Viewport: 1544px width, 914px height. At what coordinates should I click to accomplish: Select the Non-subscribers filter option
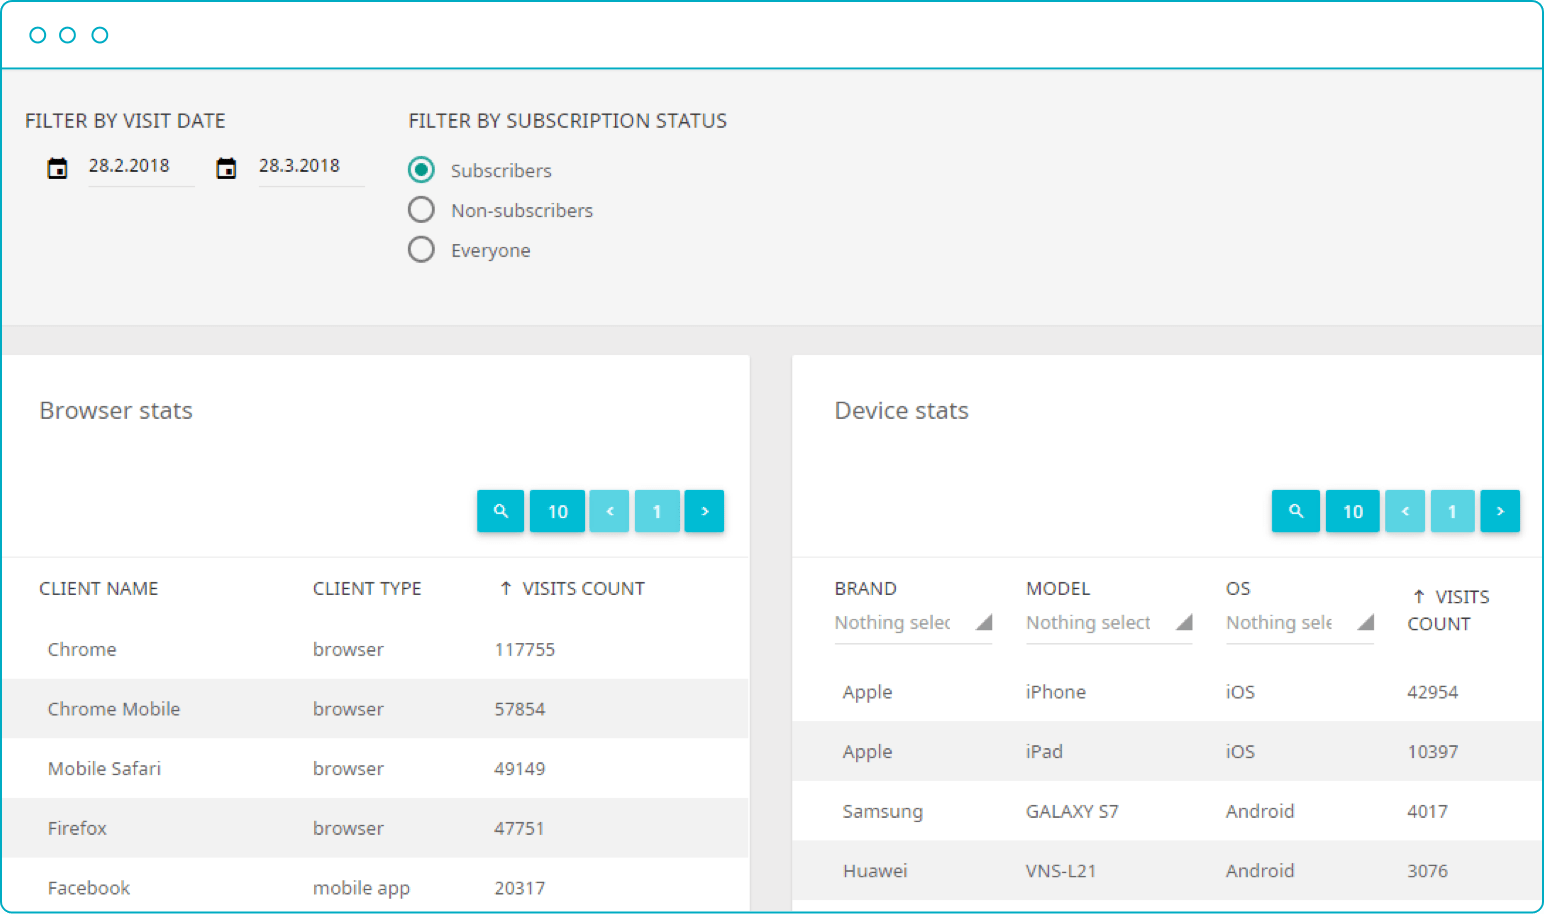click(x=421, y=209)
